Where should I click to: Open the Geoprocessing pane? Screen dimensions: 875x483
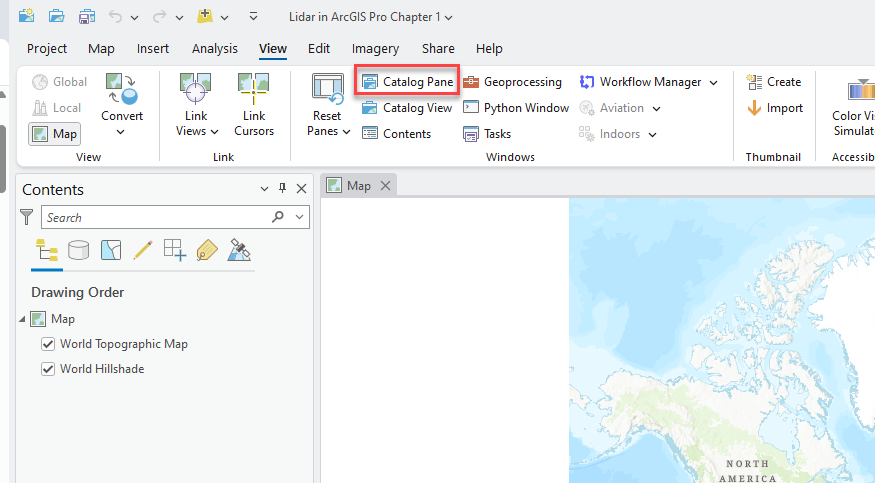pyautogui.click(x=512, y=82)
